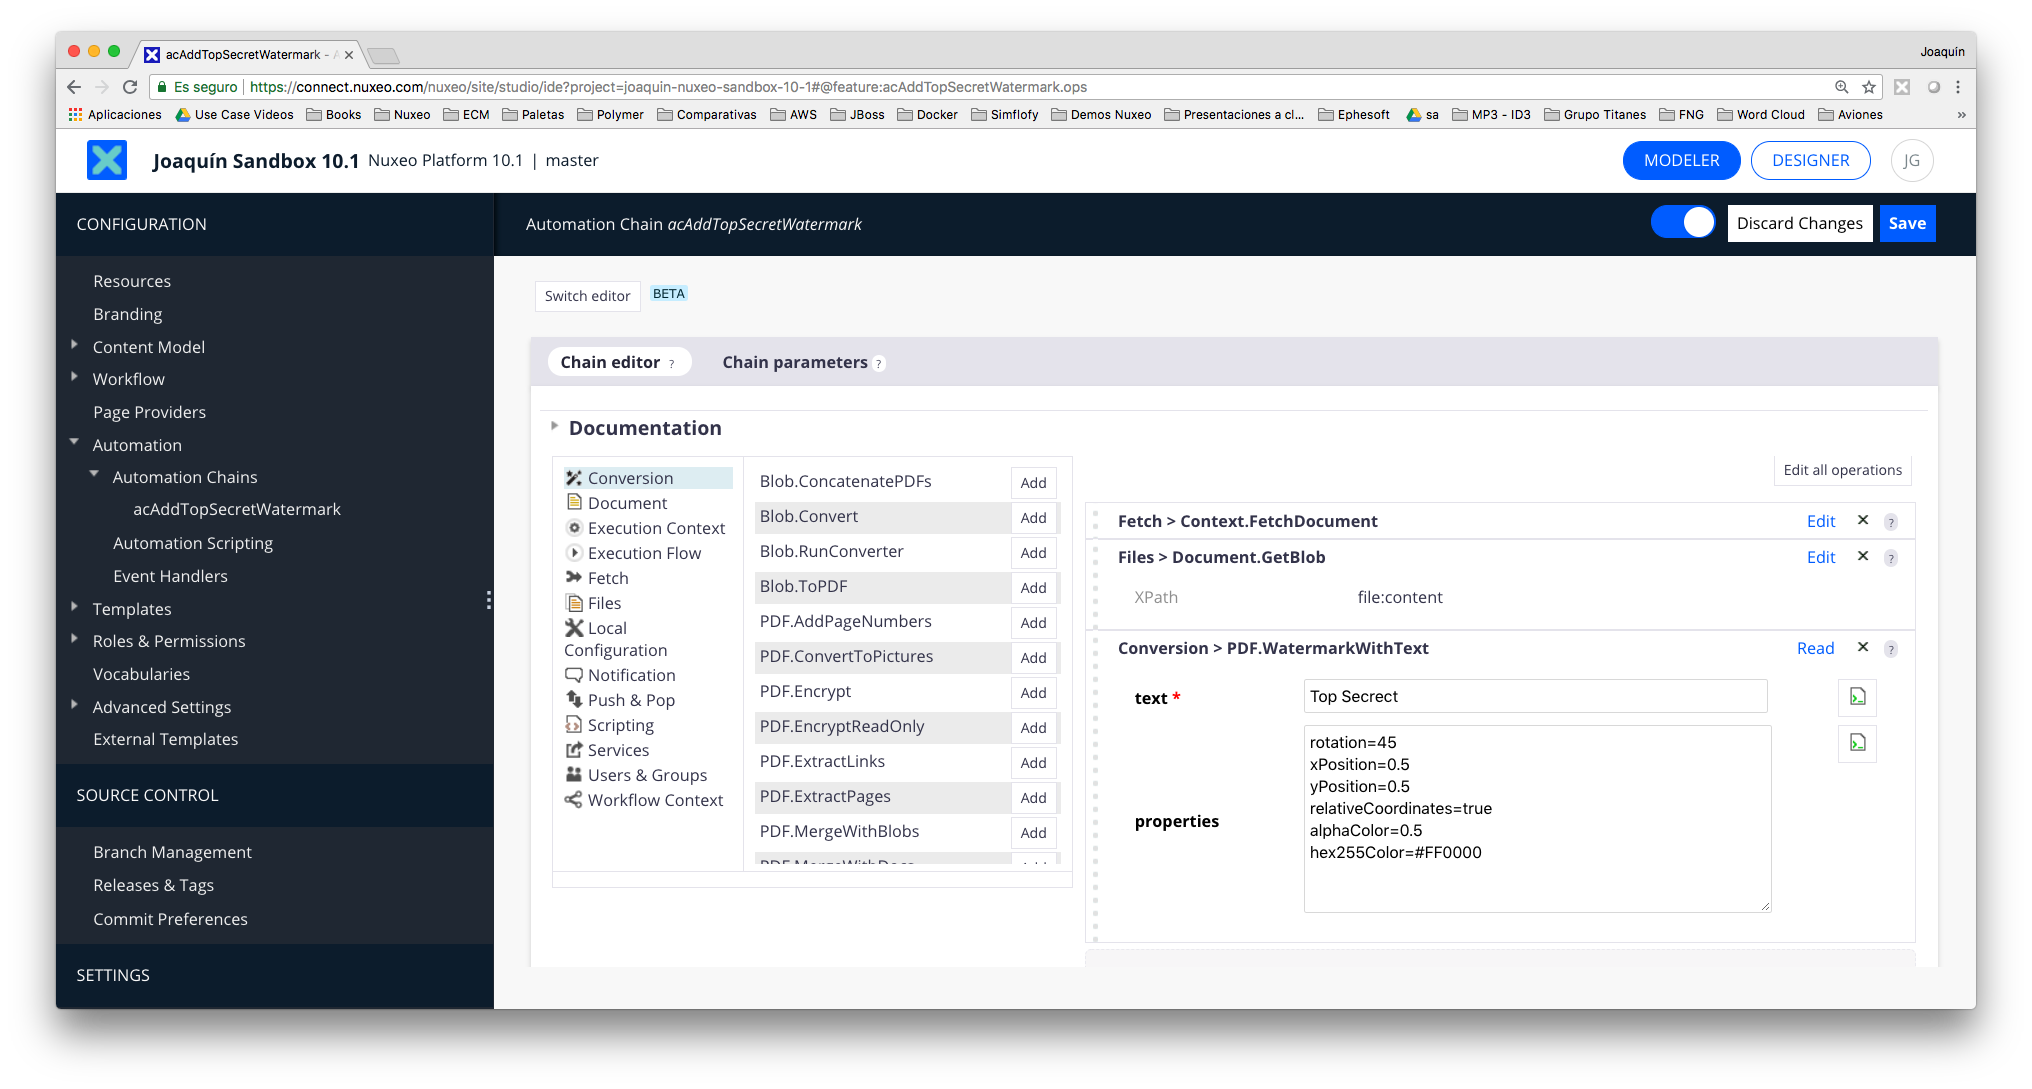This screenshot has width=2032, height=1089.
Task: Click the Edit all operations button
Action: (1841, 470)
